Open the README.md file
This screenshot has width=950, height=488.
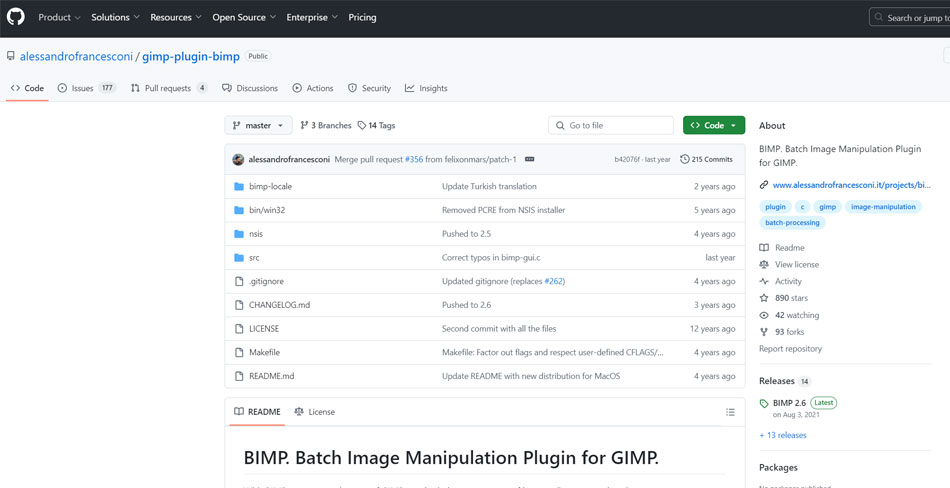point(271,376)
